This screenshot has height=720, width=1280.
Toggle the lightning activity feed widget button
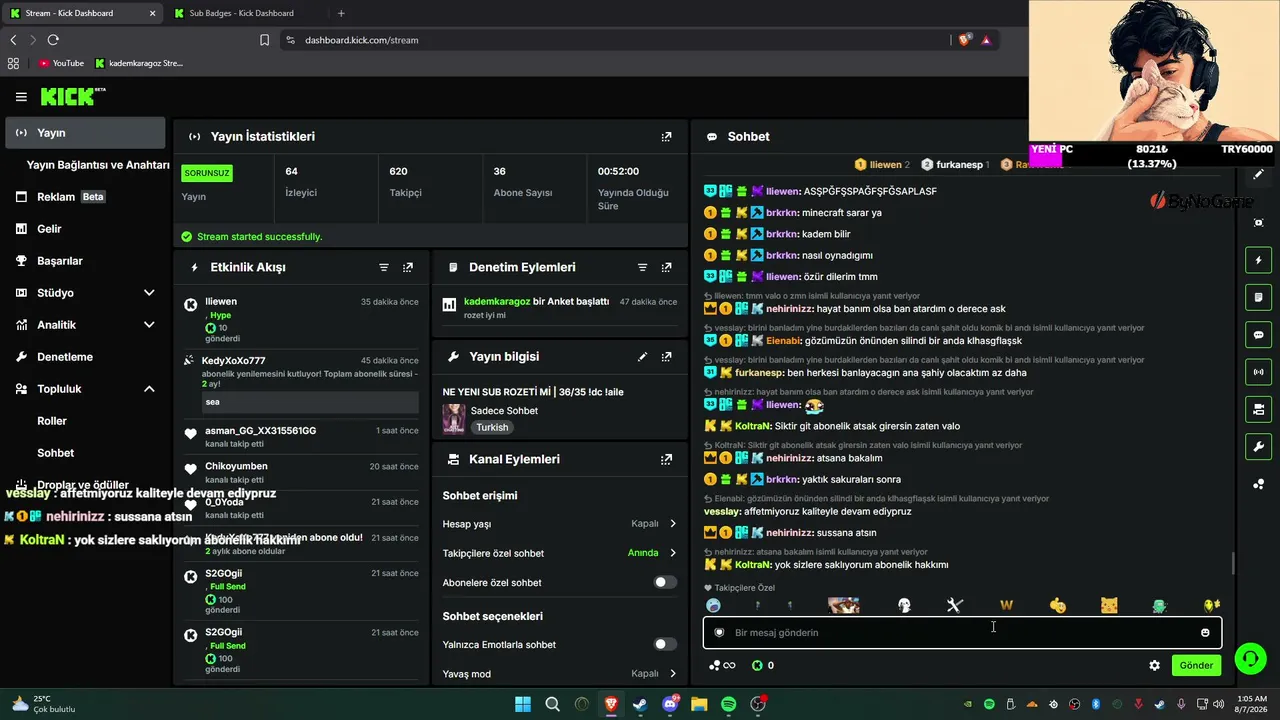pos(1258,261)
